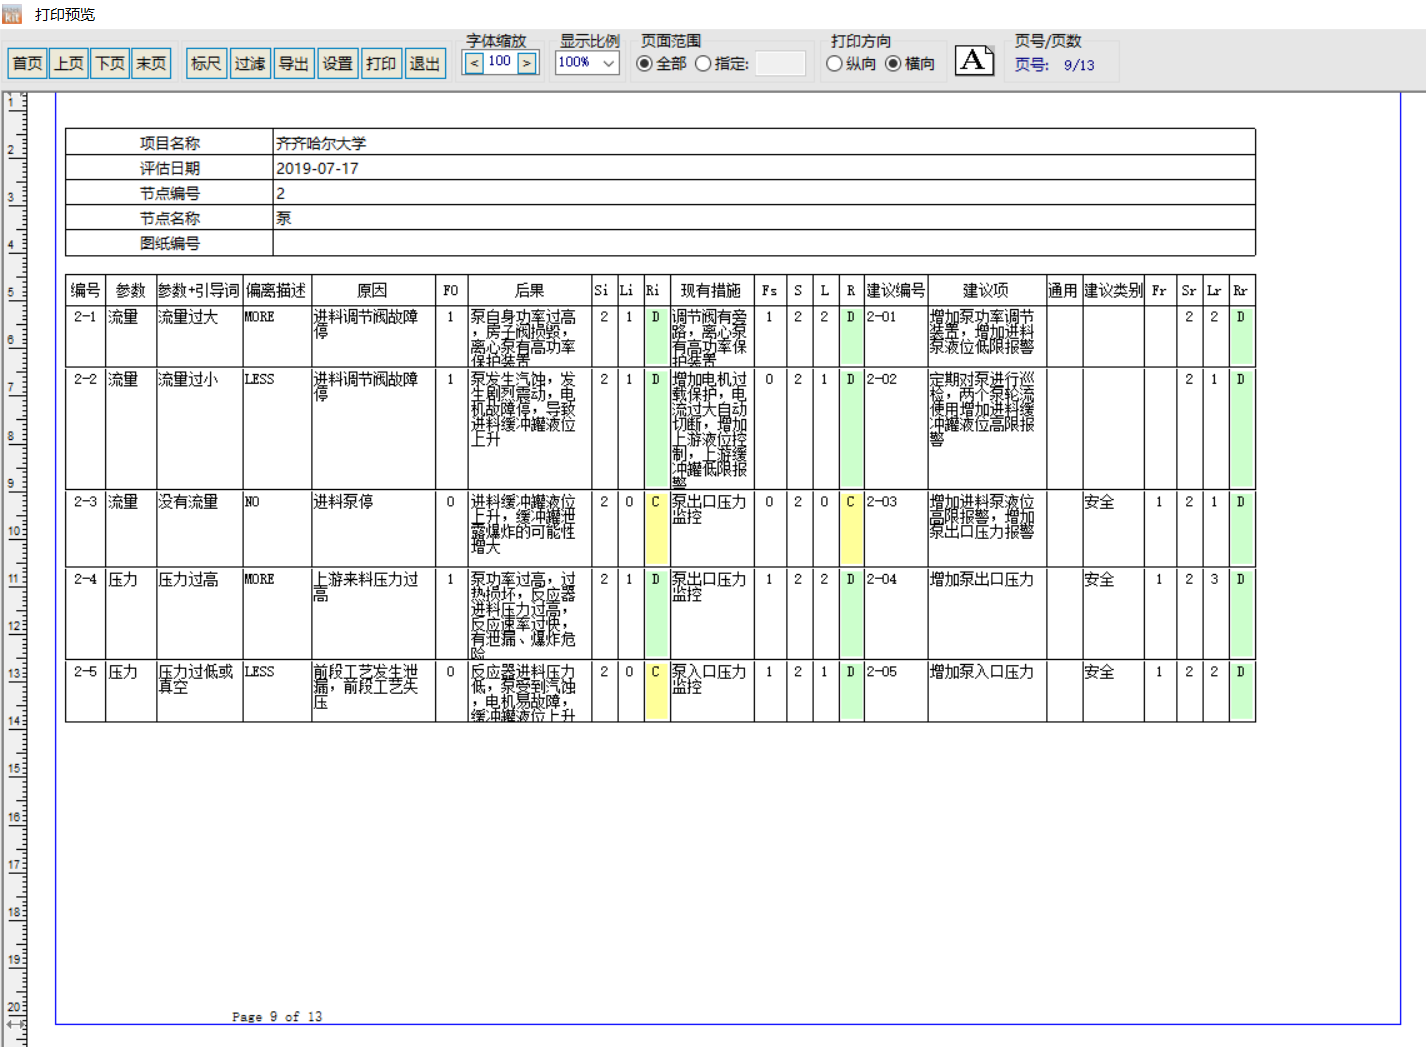Decrease font zoom with the < arrow
1426x1047 pixels.
[474, 63]
